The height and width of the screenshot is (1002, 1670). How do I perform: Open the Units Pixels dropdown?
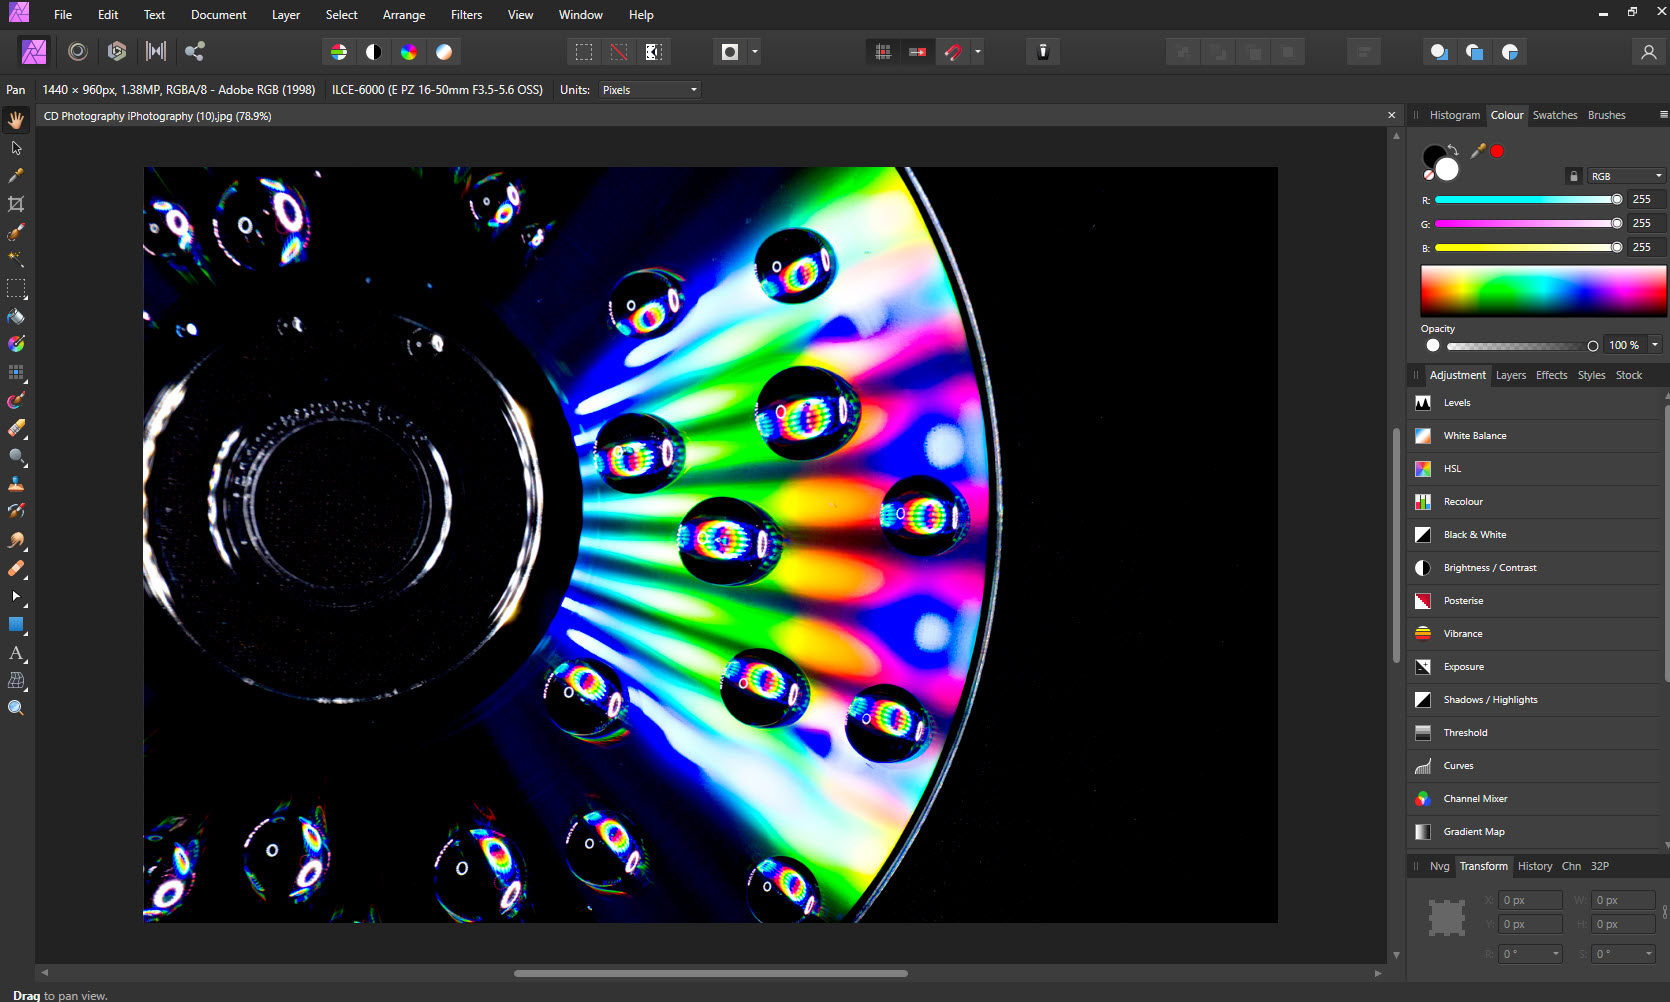click(x=649, y=90)
